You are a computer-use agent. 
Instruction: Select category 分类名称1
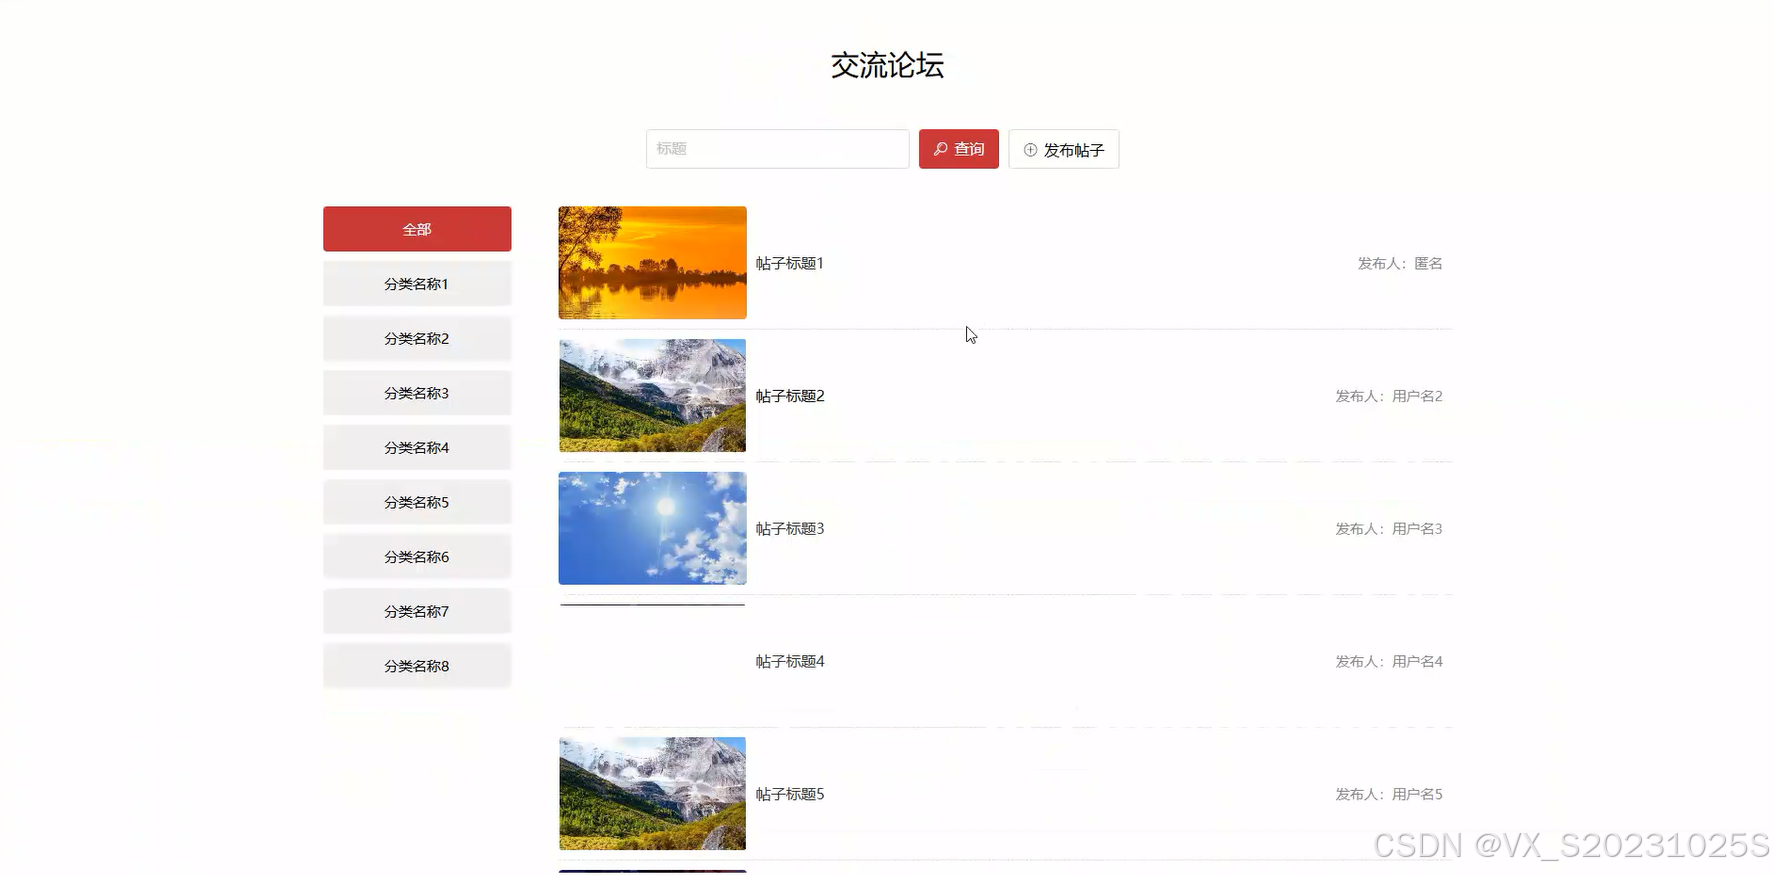[417, 284]
